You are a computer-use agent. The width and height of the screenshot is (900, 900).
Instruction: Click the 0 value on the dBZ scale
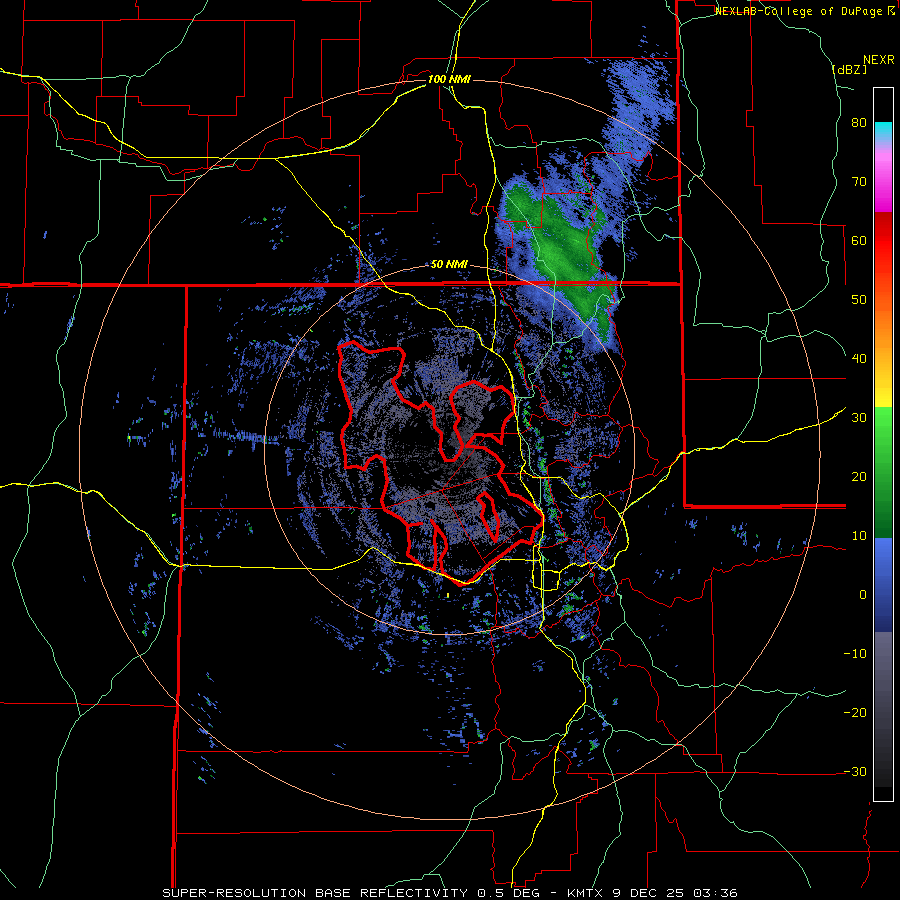(x=863, y=595)
